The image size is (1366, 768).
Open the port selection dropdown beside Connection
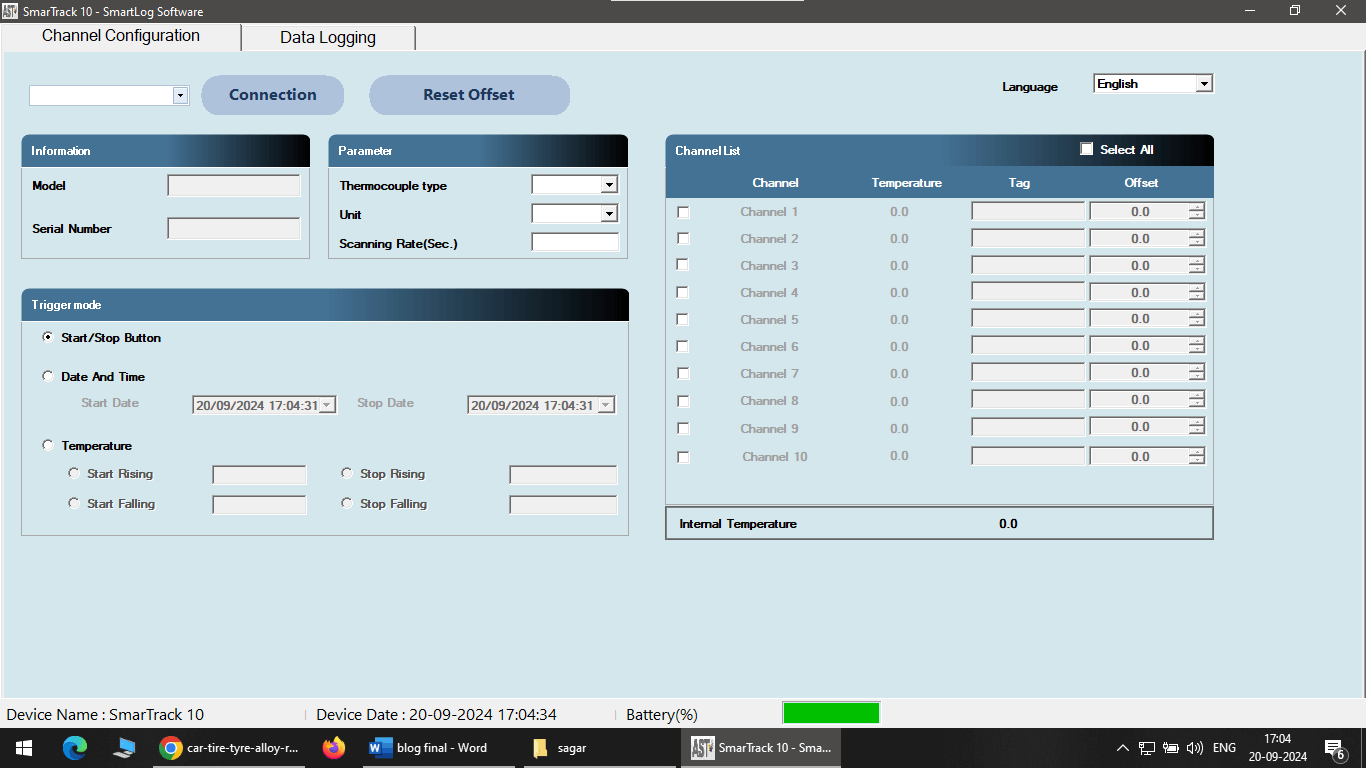(x=180, y=95)
